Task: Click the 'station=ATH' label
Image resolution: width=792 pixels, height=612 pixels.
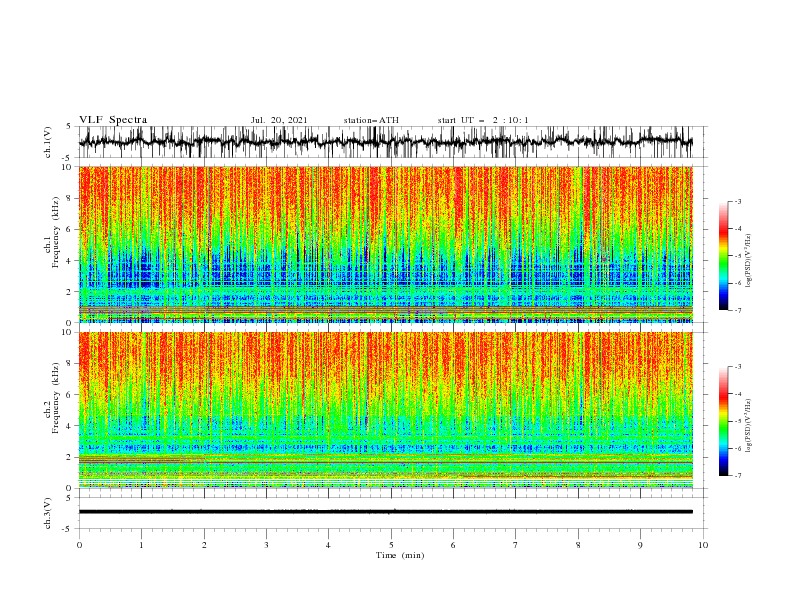Action: [x=371, y=120]
